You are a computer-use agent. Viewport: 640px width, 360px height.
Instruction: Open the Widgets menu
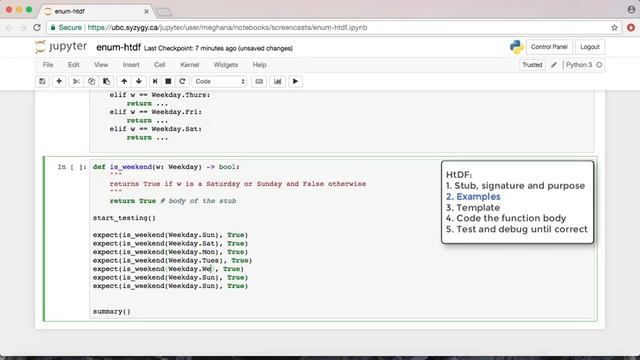coord(226,65)
